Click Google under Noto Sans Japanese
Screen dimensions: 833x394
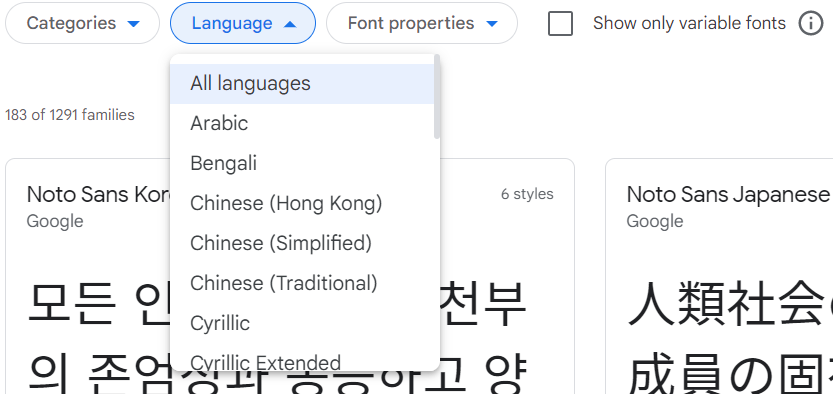(655, 221)
